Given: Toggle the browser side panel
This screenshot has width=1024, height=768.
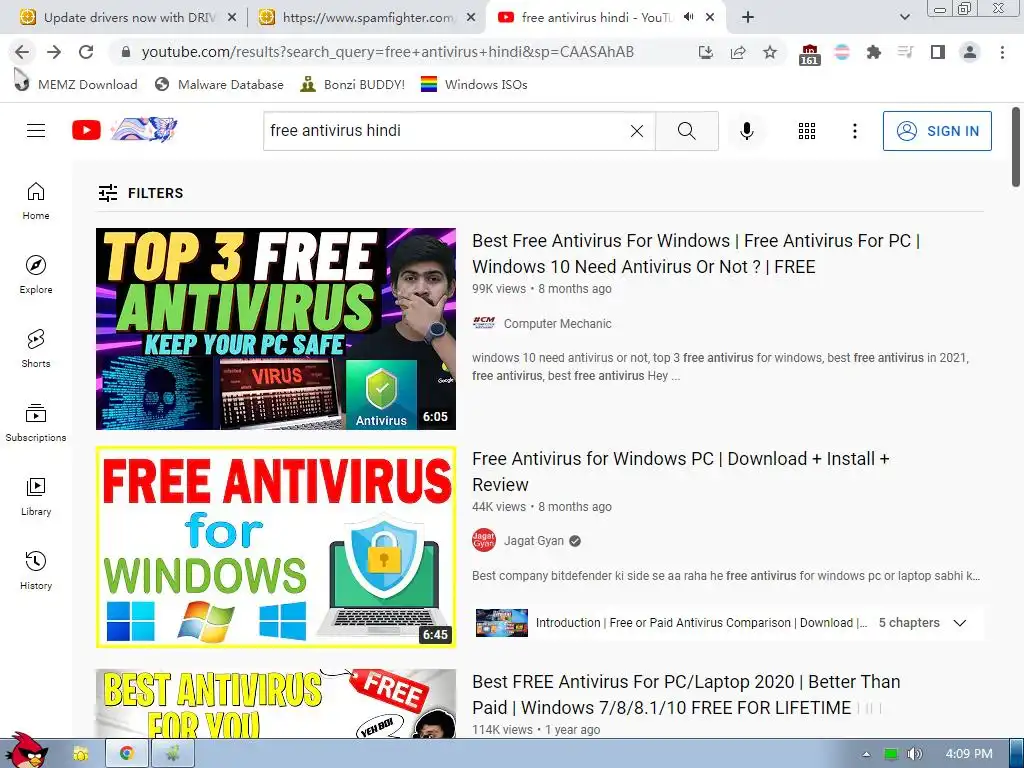Looking at the screenshot, I should click(x=938, y=52).
